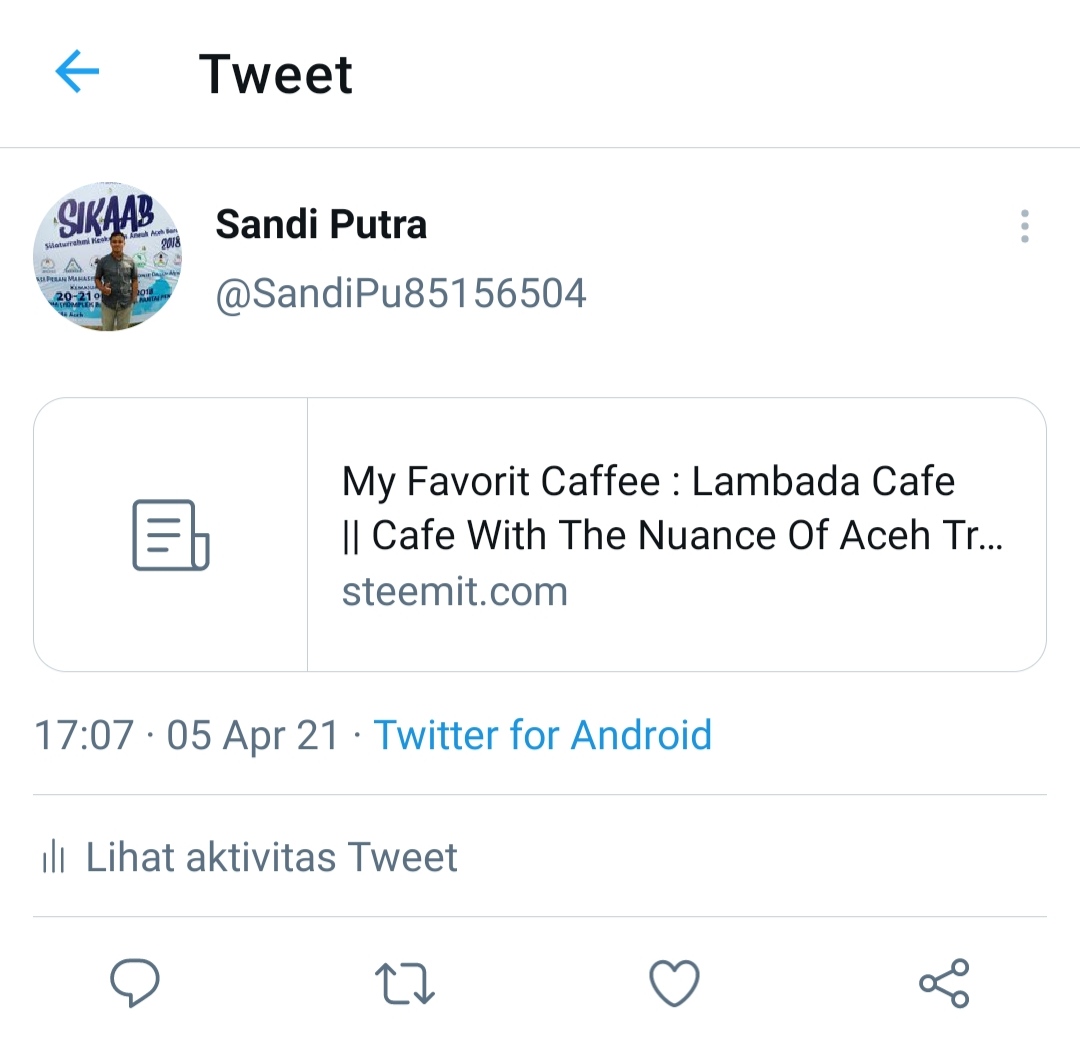Tap the @SandiPu85156504 handle

pyautogui.click(x=401, y=293)
